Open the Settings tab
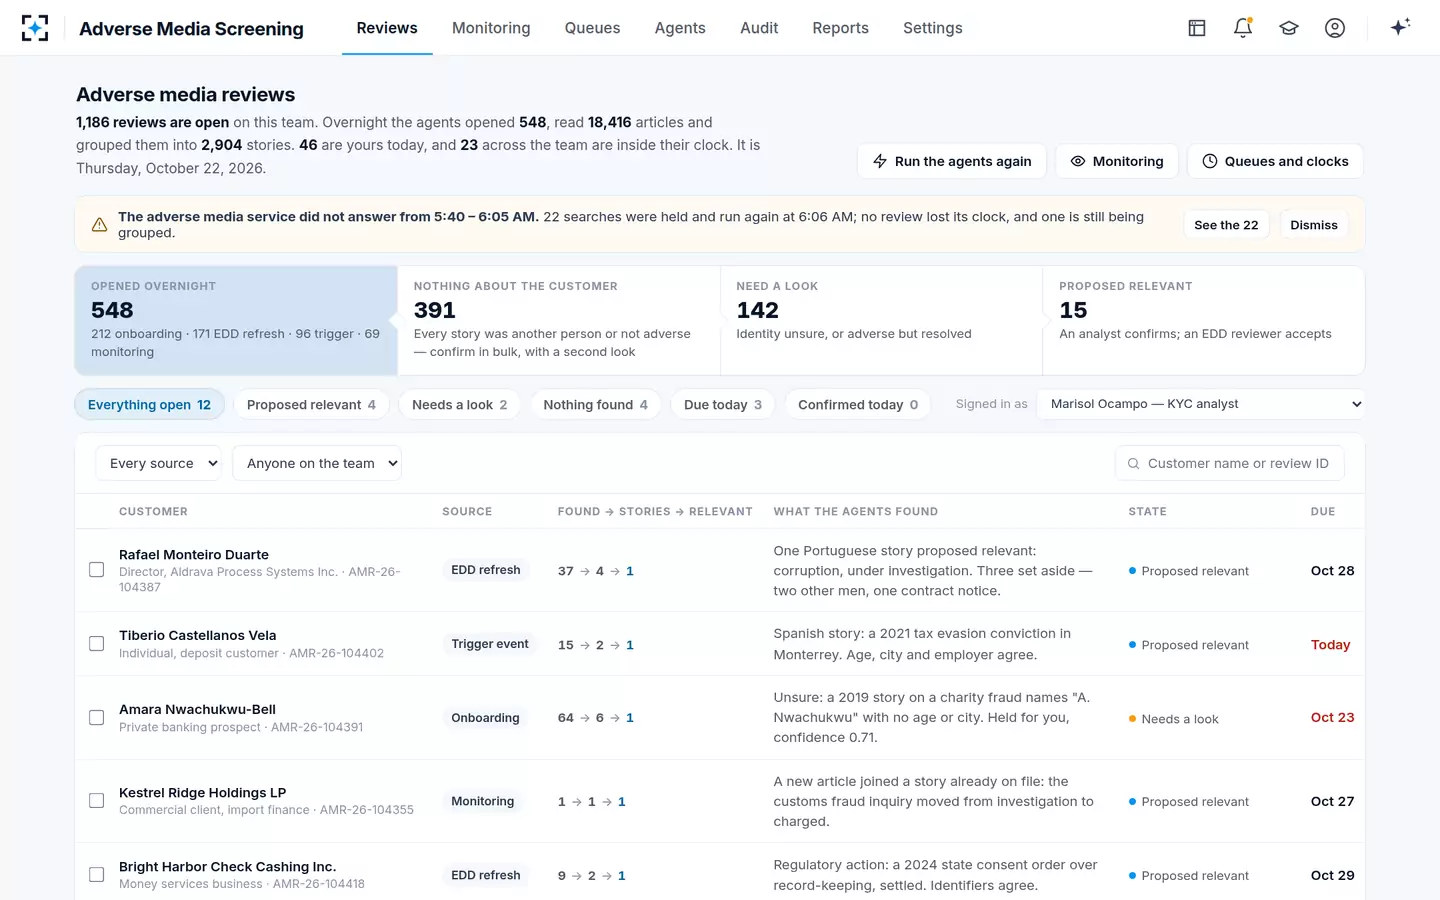Image resolution: width=1440 pixels, height=900 pixels. 932,28
